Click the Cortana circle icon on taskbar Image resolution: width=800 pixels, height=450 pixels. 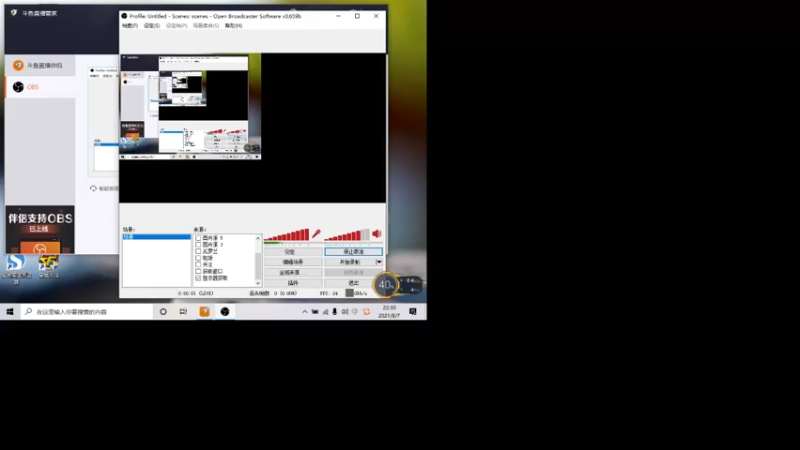click(x=163, y=311)
